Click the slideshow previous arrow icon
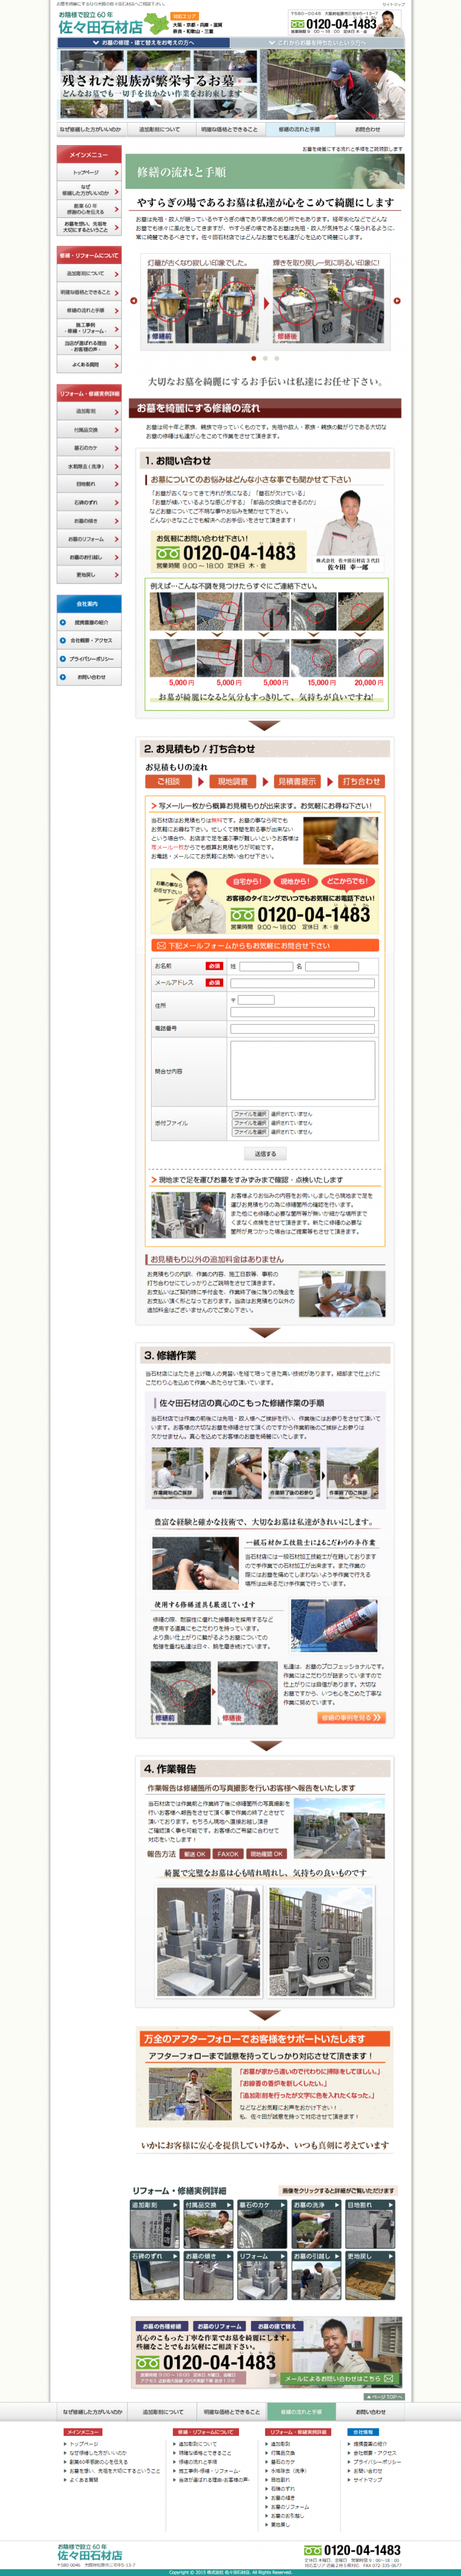The height and width of the screenshot is (2576, 461). (x=134, y=301)
